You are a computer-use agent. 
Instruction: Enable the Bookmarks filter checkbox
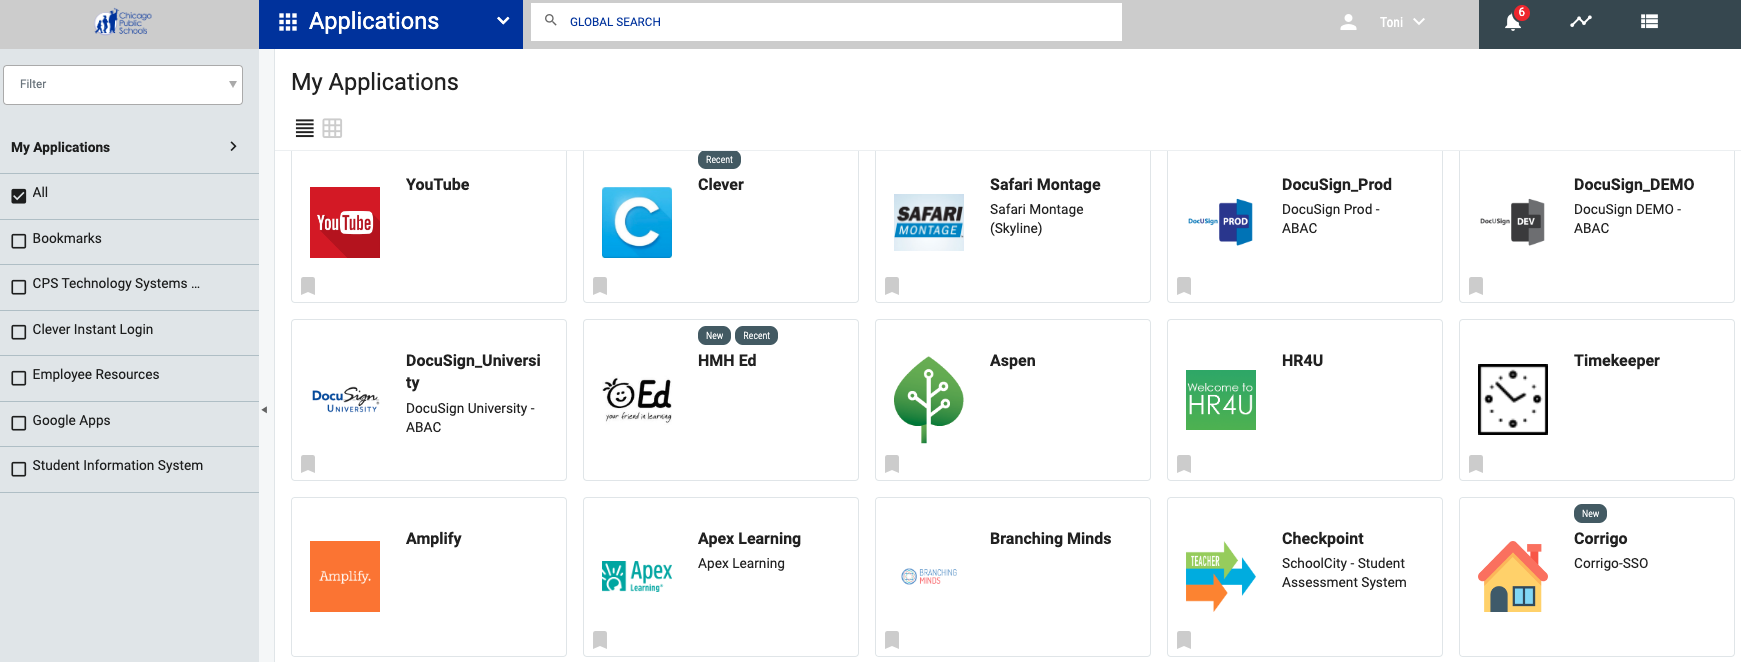pos(19,241)
